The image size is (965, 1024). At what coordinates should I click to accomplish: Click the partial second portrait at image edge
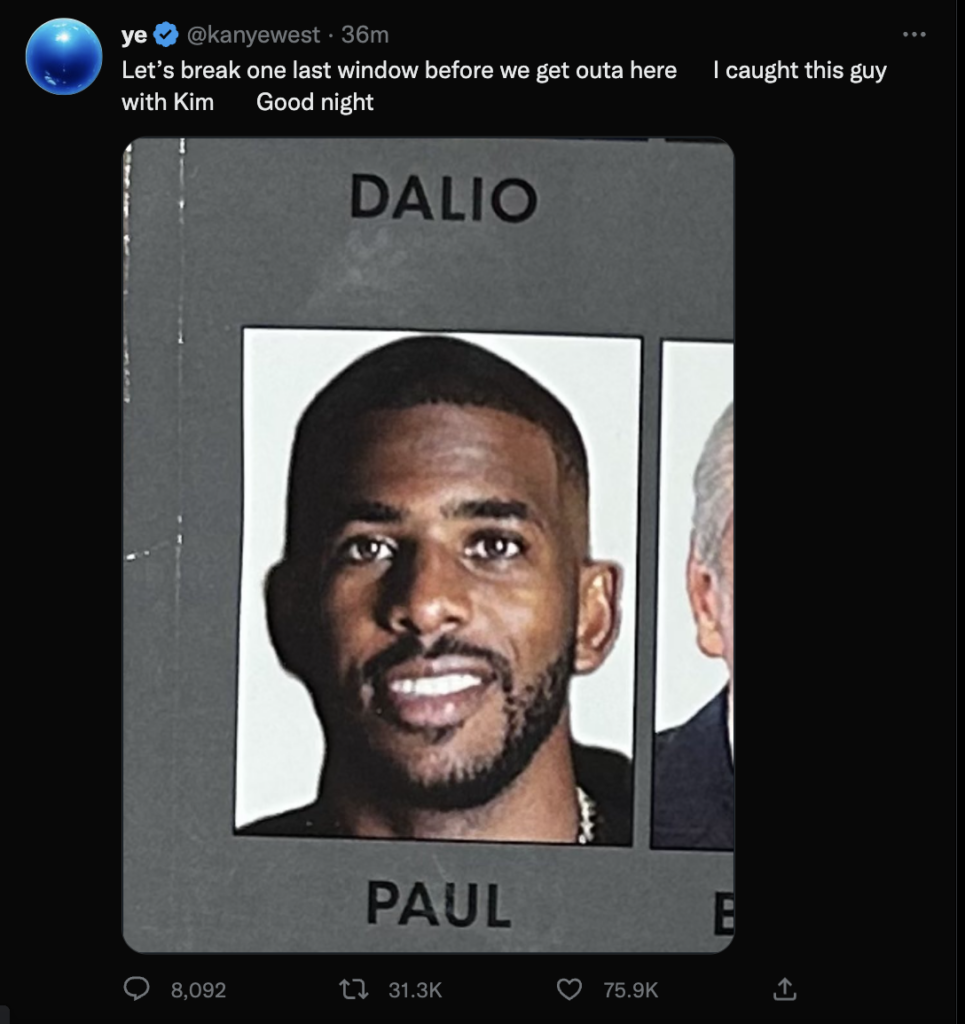click(693, 594)
